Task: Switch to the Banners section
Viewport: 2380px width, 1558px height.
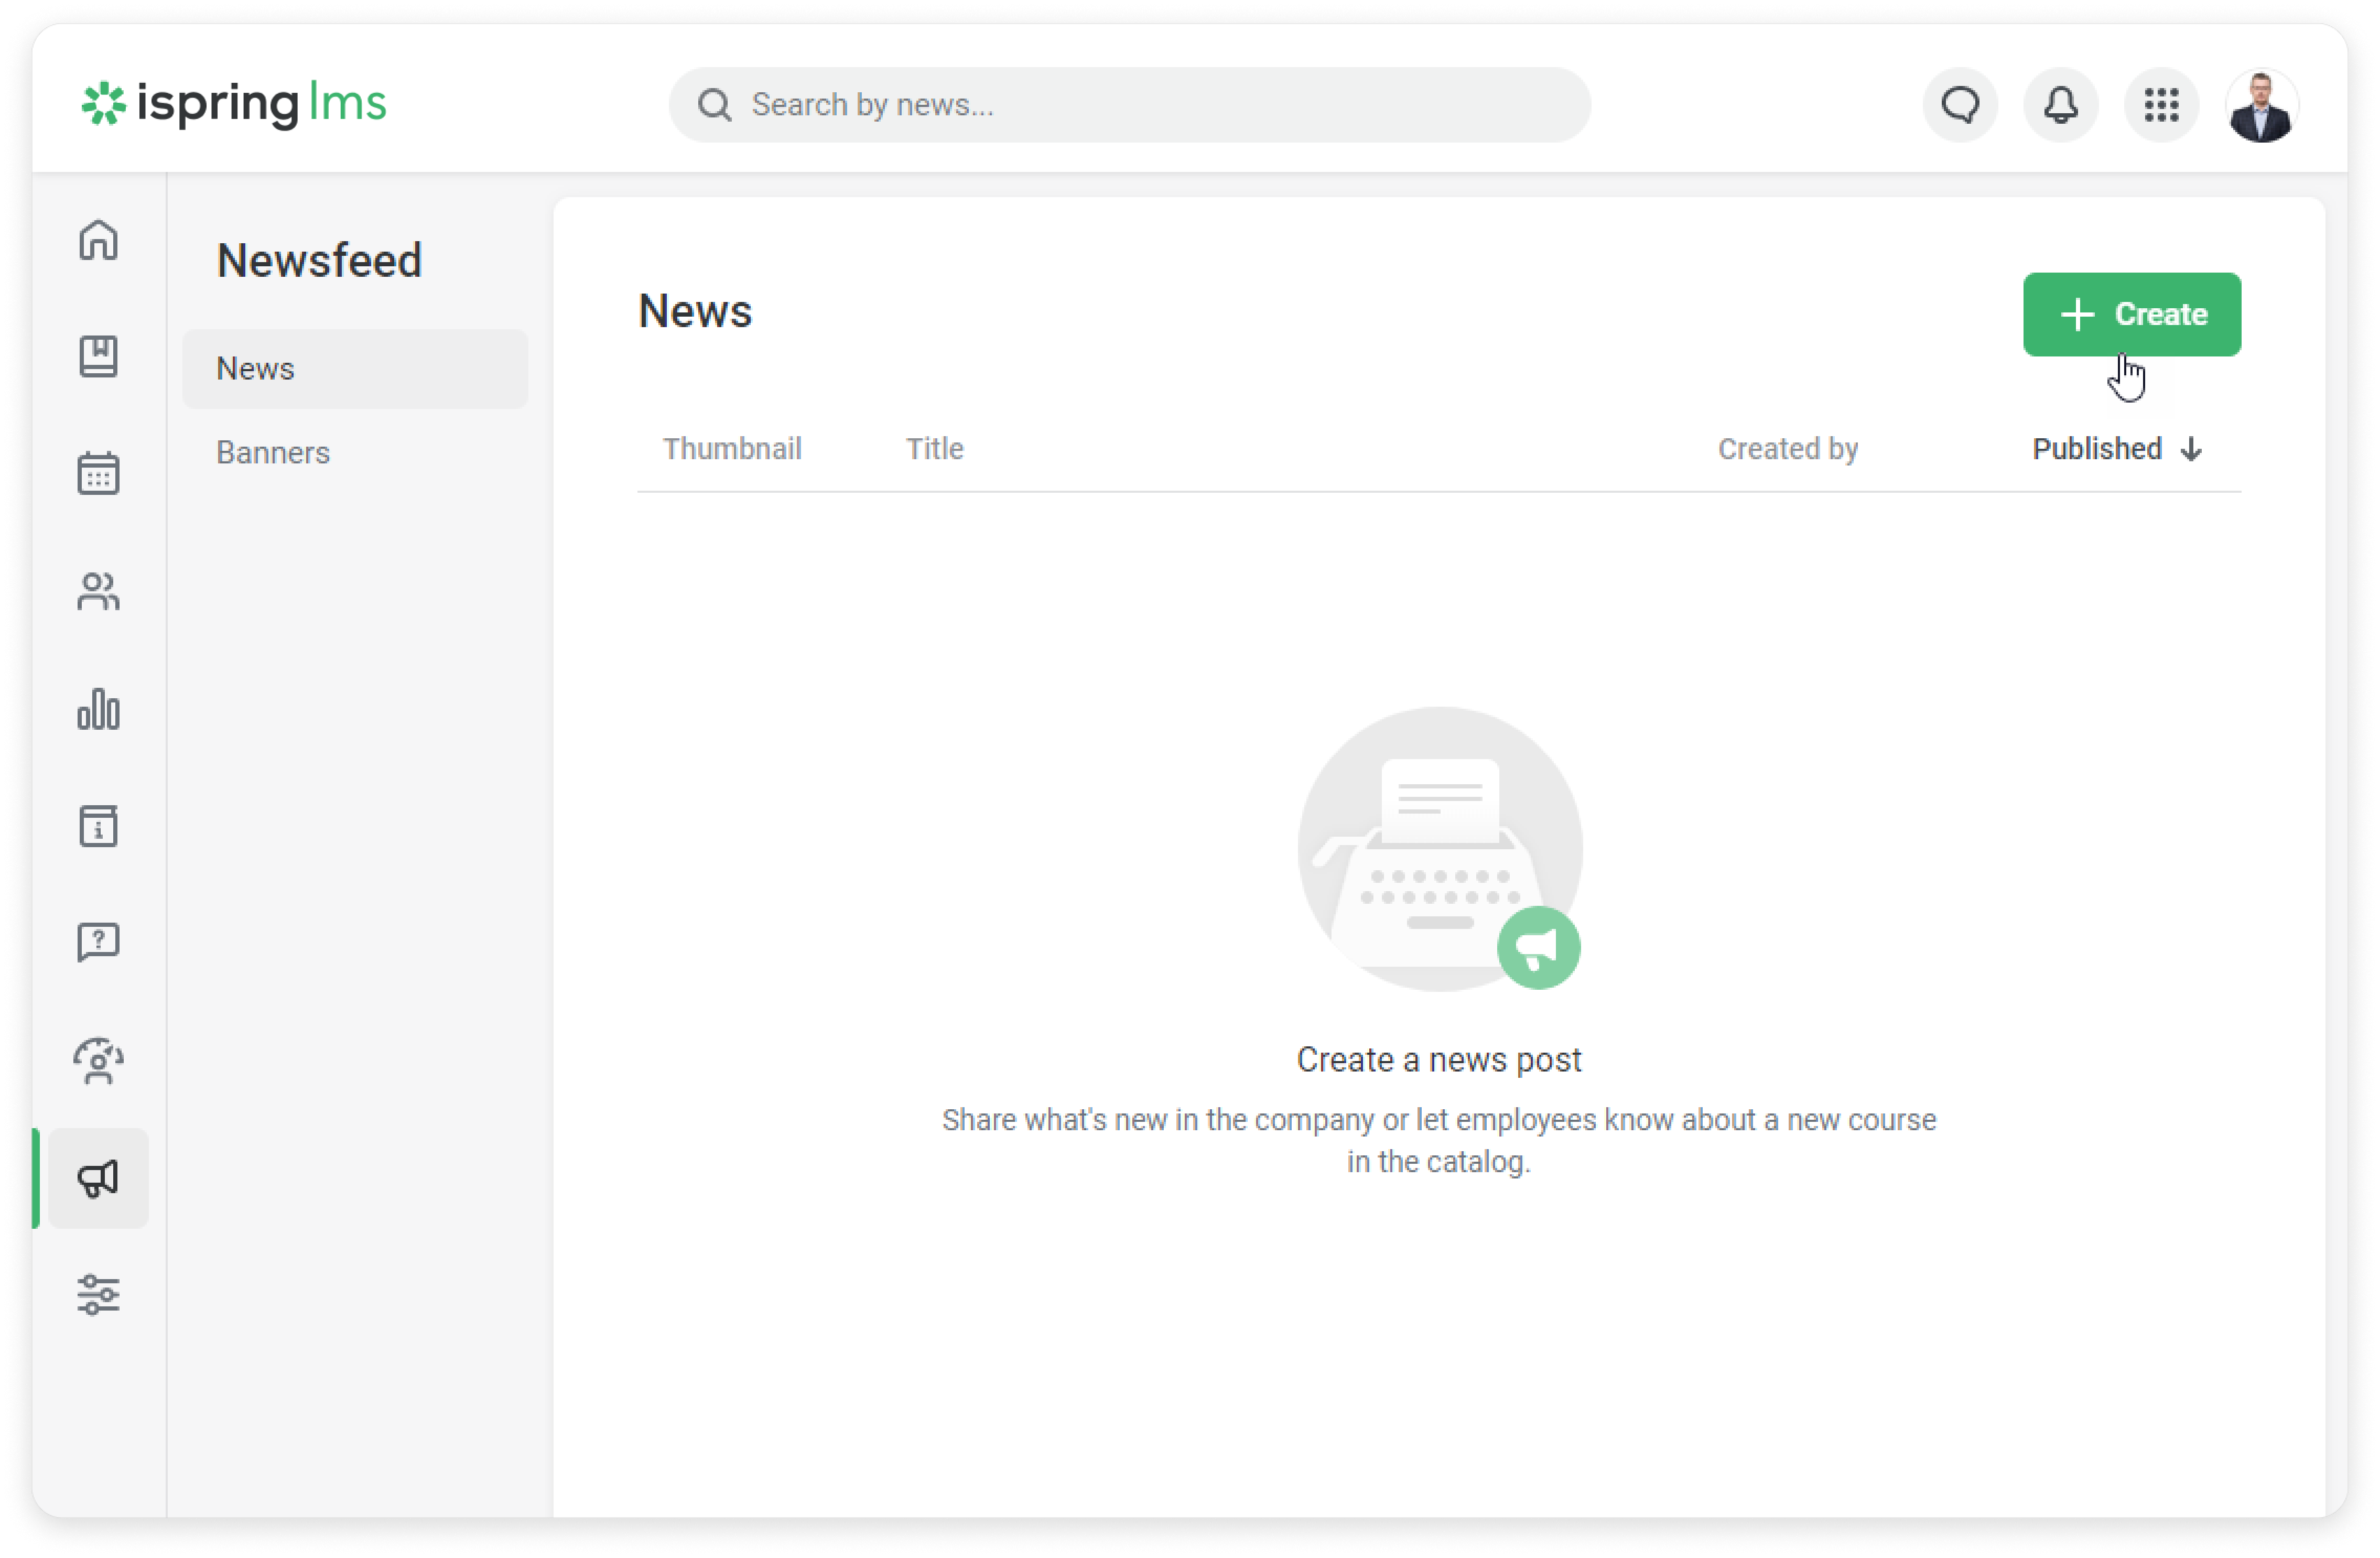Action: click(273, 453)
